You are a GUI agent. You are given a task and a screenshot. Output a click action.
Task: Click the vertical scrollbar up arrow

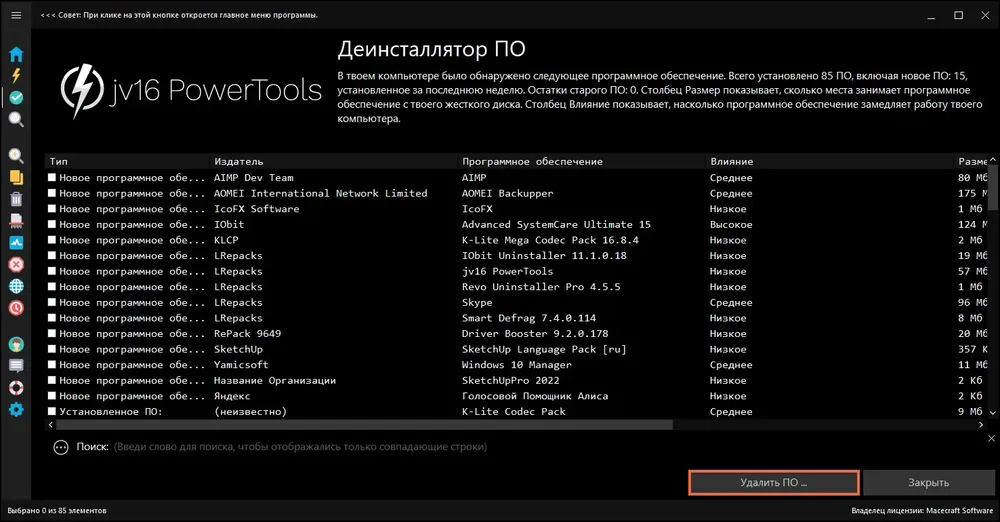pos(992,160)
